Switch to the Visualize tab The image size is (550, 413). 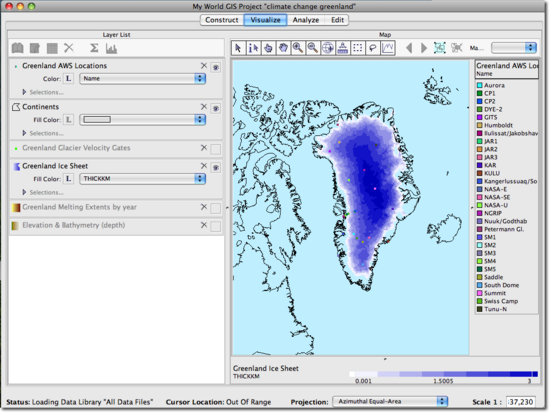tap(266, 20)
